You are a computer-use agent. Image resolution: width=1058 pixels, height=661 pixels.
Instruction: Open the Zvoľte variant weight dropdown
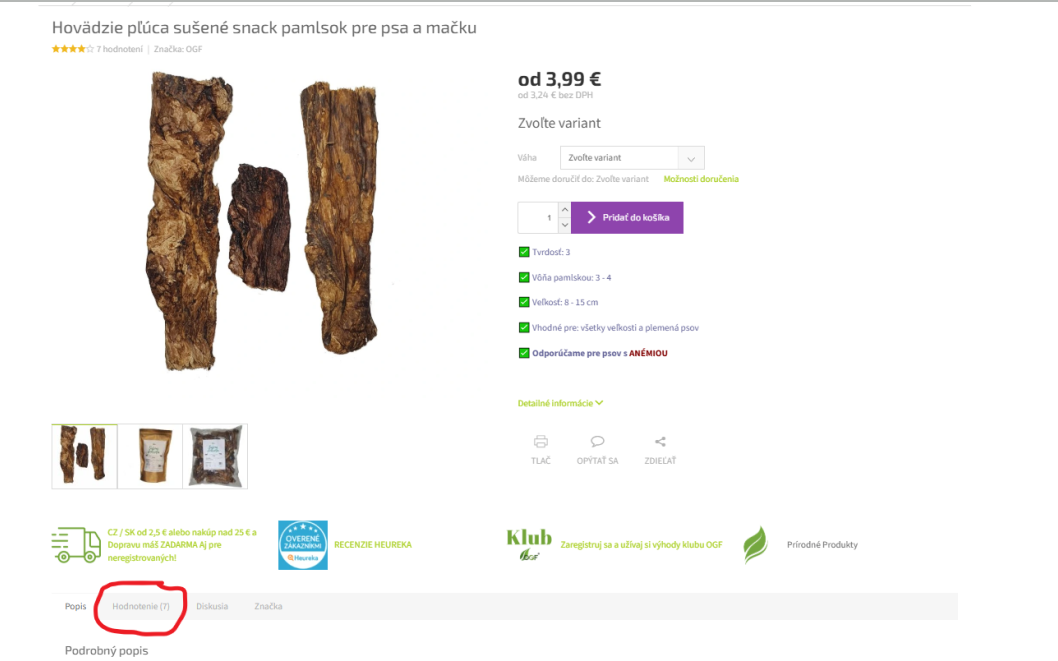pyautogui.click(x=632, y=158)
